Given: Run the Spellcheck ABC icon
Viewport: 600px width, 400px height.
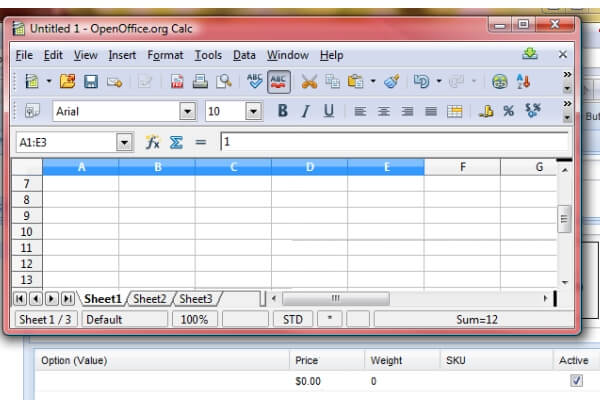Looking at the screenshot, I should tap(254, 82).
